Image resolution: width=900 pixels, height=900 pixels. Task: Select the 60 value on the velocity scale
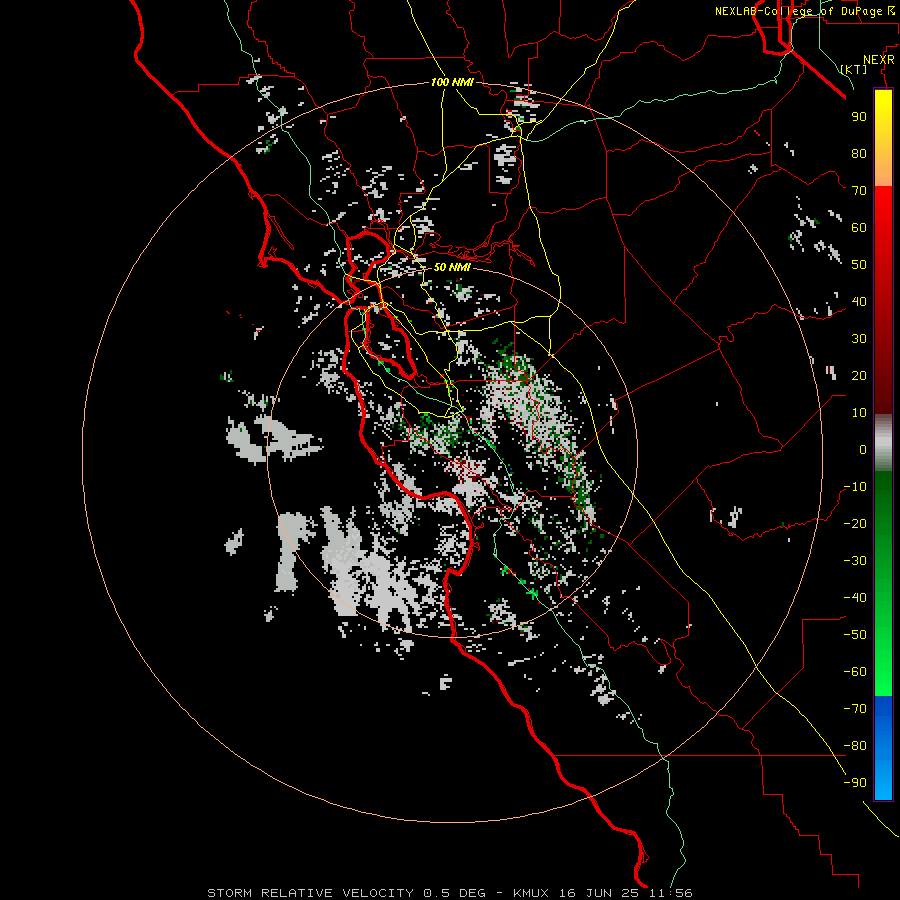coord(859,228)
